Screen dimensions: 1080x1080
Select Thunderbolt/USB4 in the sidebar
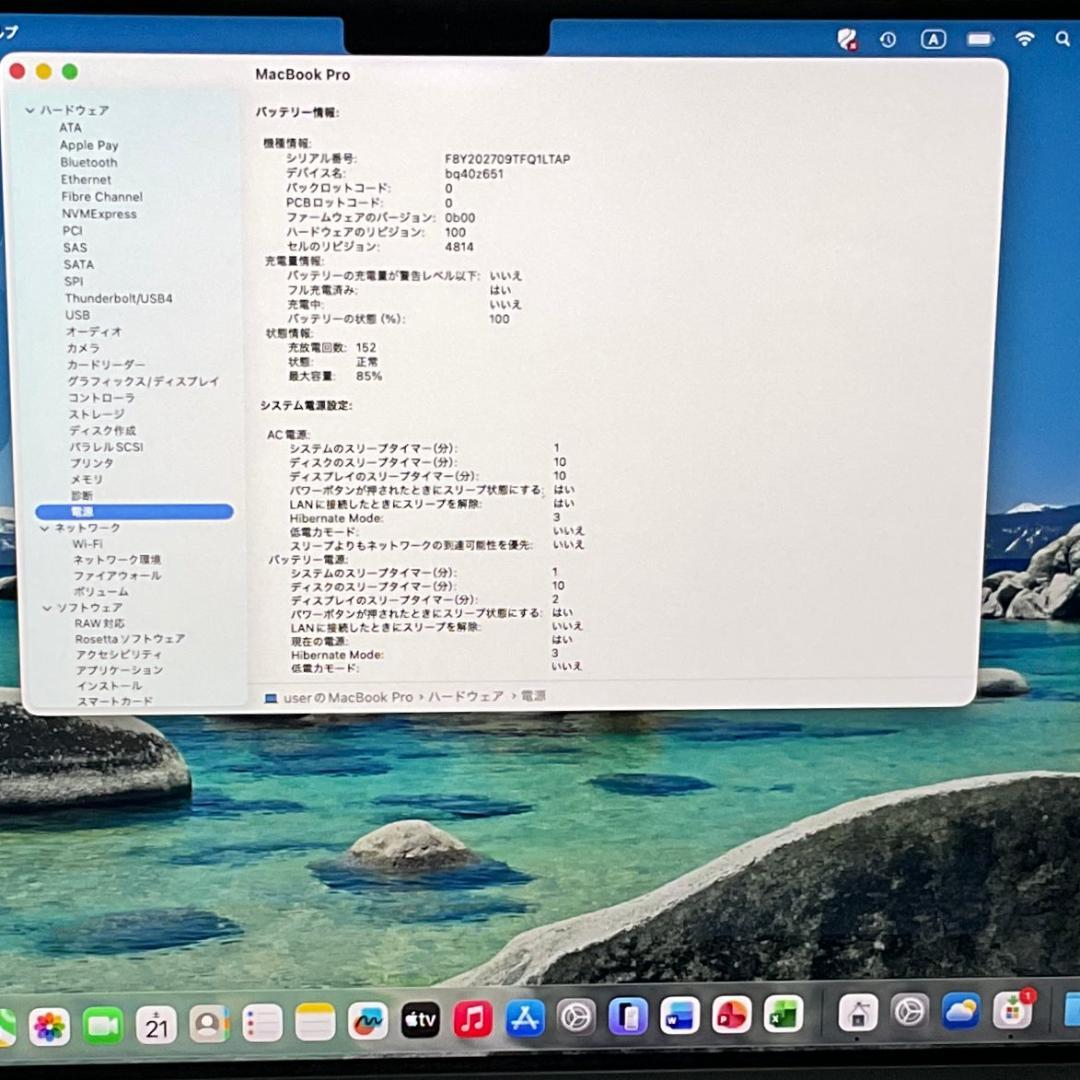coord(118,298)
